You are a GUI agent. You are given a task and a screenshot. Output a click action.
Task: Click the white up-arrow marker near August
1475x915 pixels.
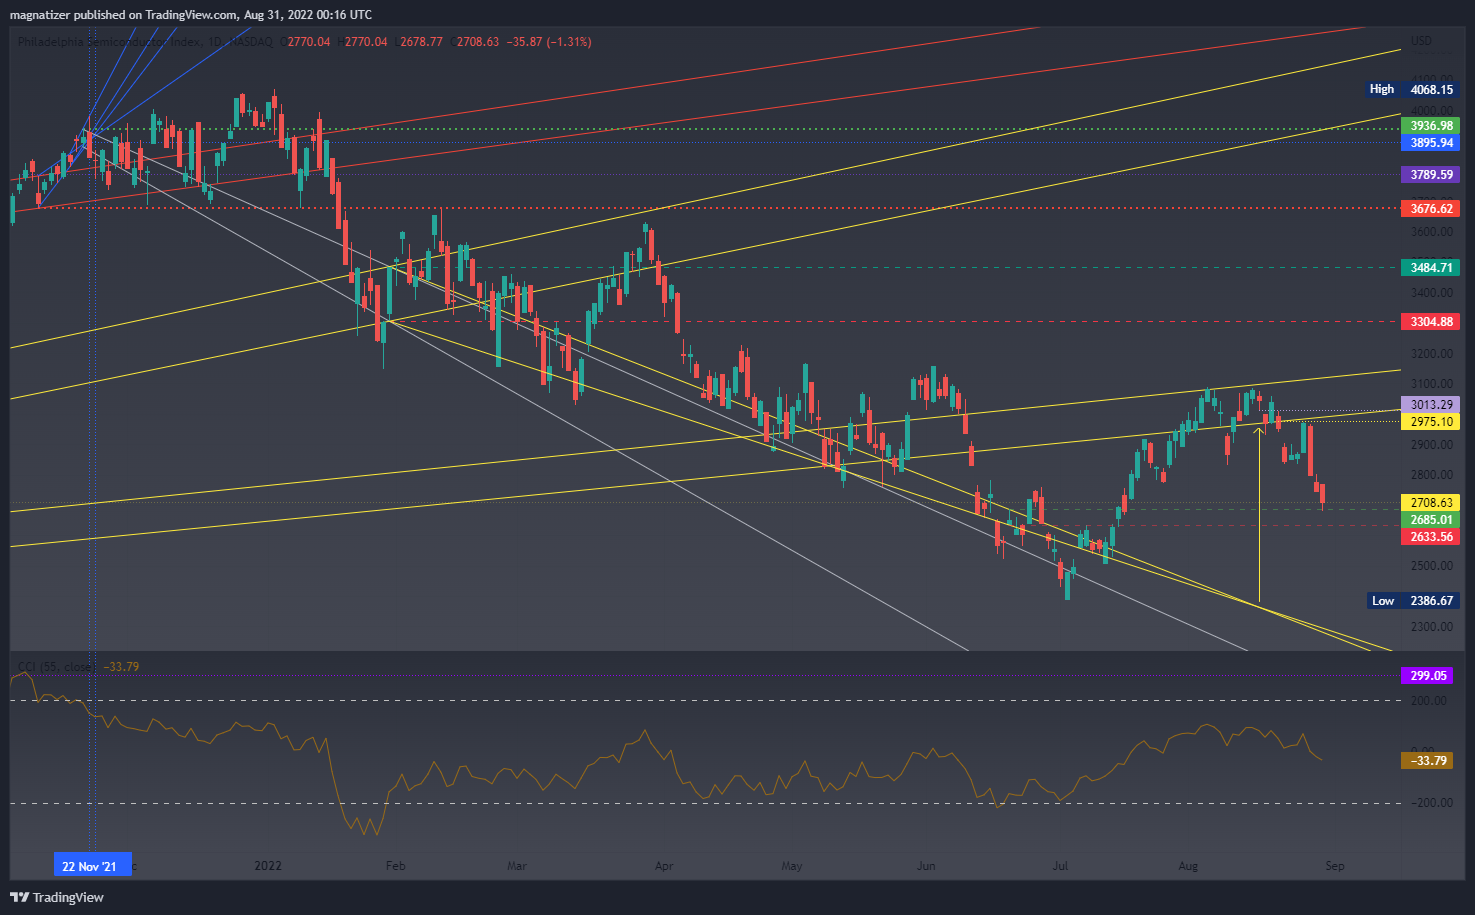[x=1258, y=431]
